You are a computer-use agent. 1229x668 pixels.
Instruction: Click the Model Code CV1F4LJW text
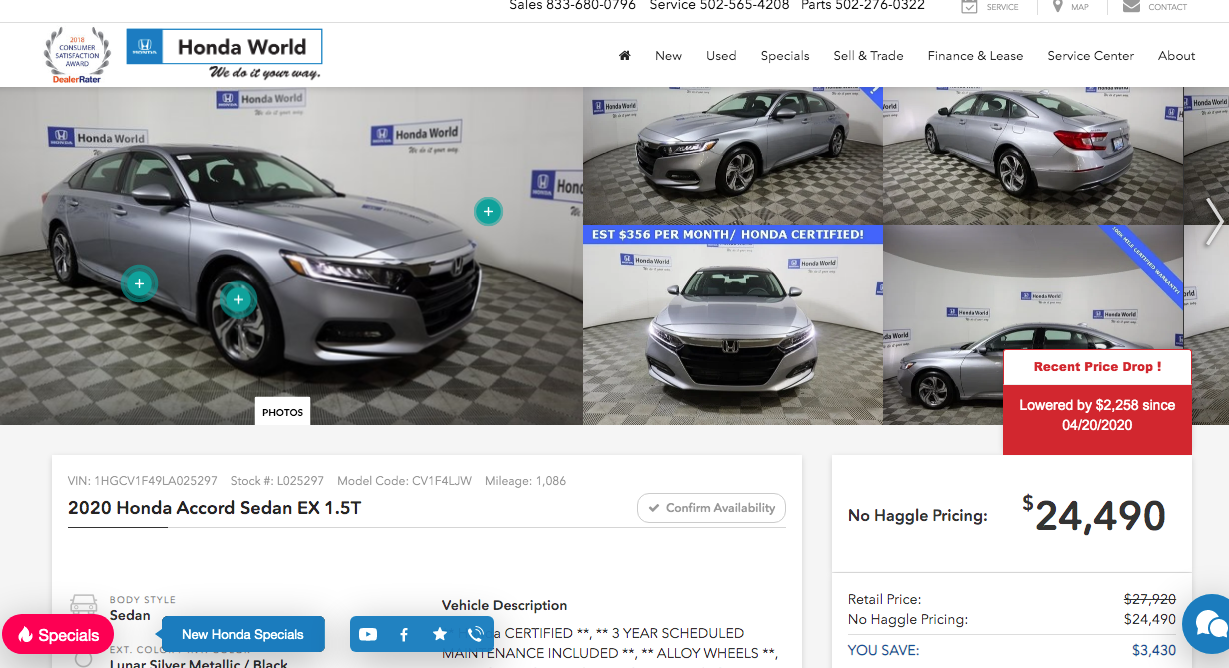(404, 481)
